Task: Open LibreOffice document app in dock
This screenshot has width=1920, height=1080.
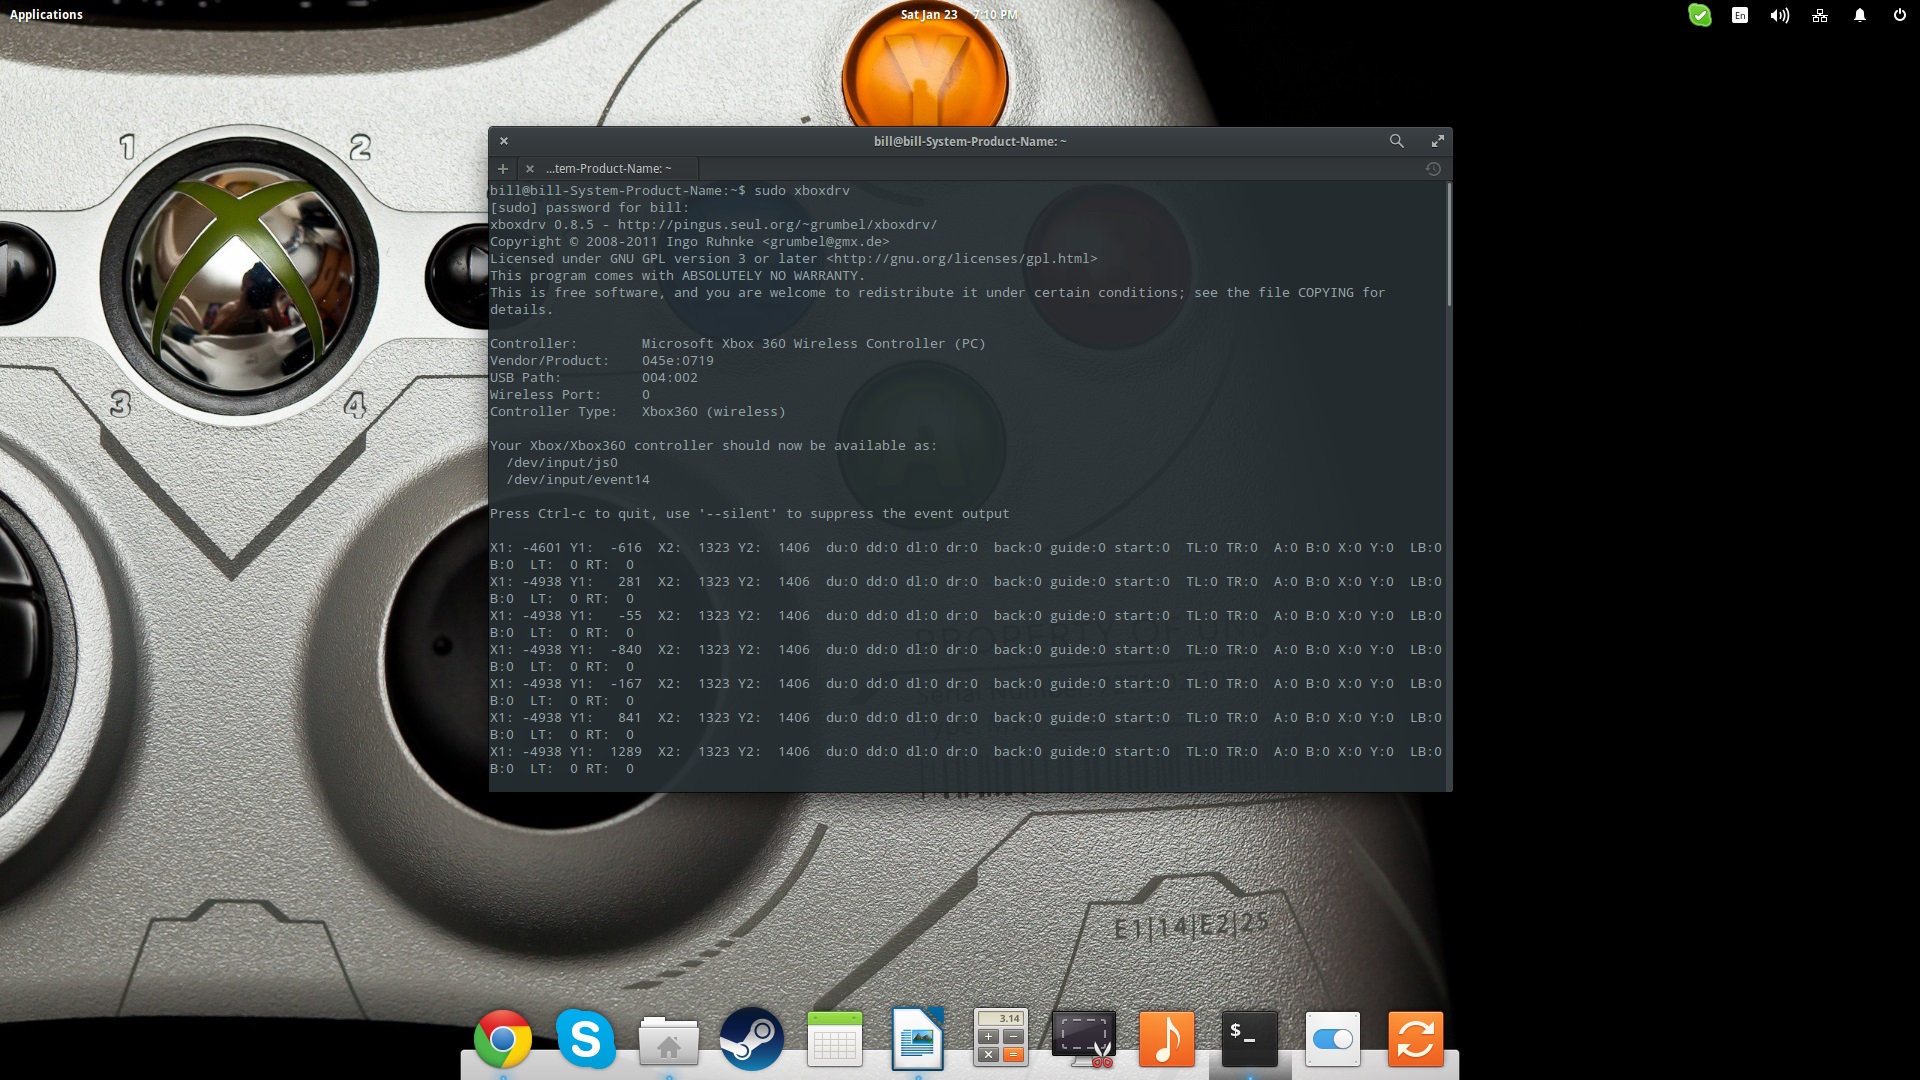Action: (x=917, y=1039)
